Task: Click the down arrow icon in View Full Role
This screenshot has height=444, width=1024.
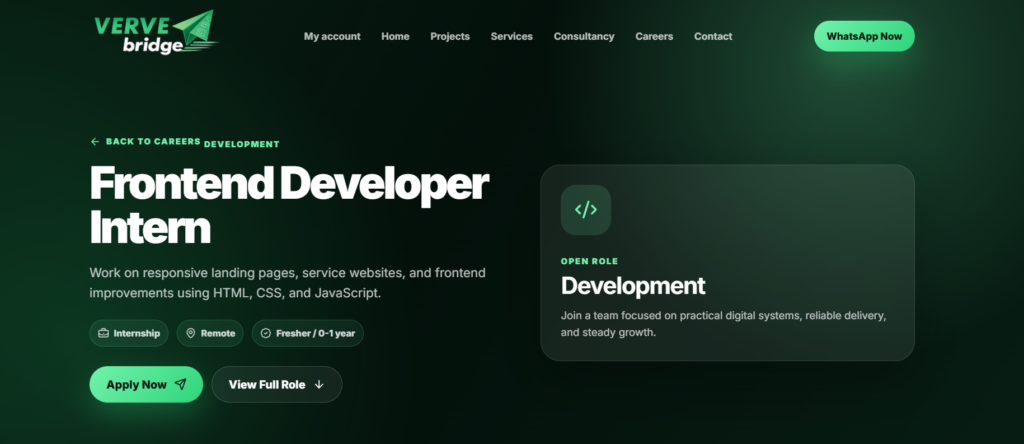Action: 319,385
